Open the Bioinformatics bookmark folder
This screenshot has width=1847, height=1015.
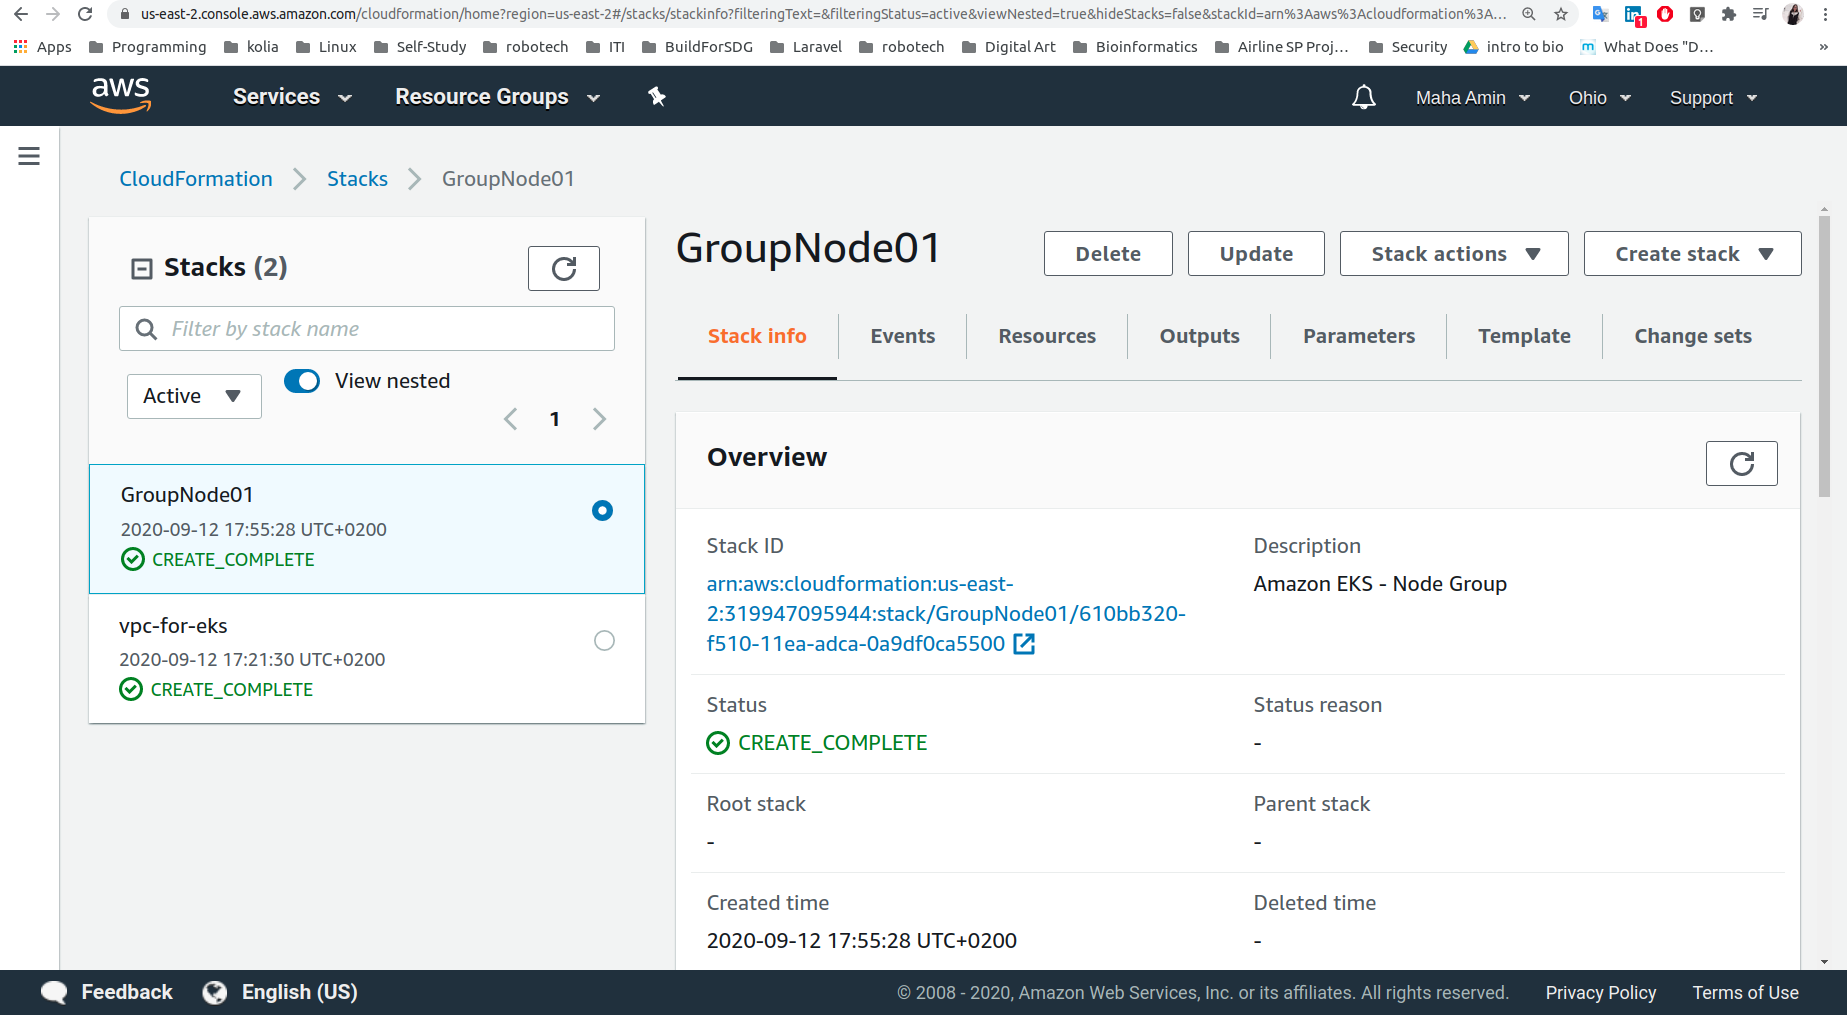[1134, 47]
